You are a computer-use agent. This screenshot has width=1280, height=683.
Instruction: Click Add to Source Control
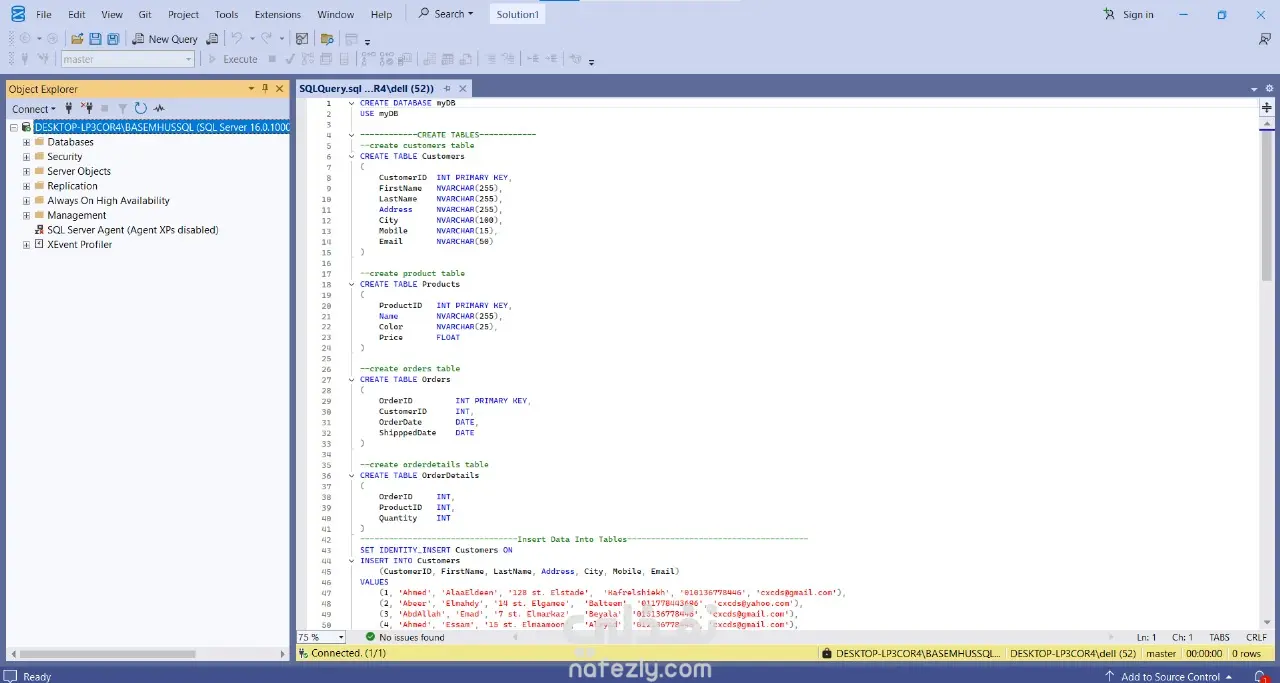click(1170, 677)
